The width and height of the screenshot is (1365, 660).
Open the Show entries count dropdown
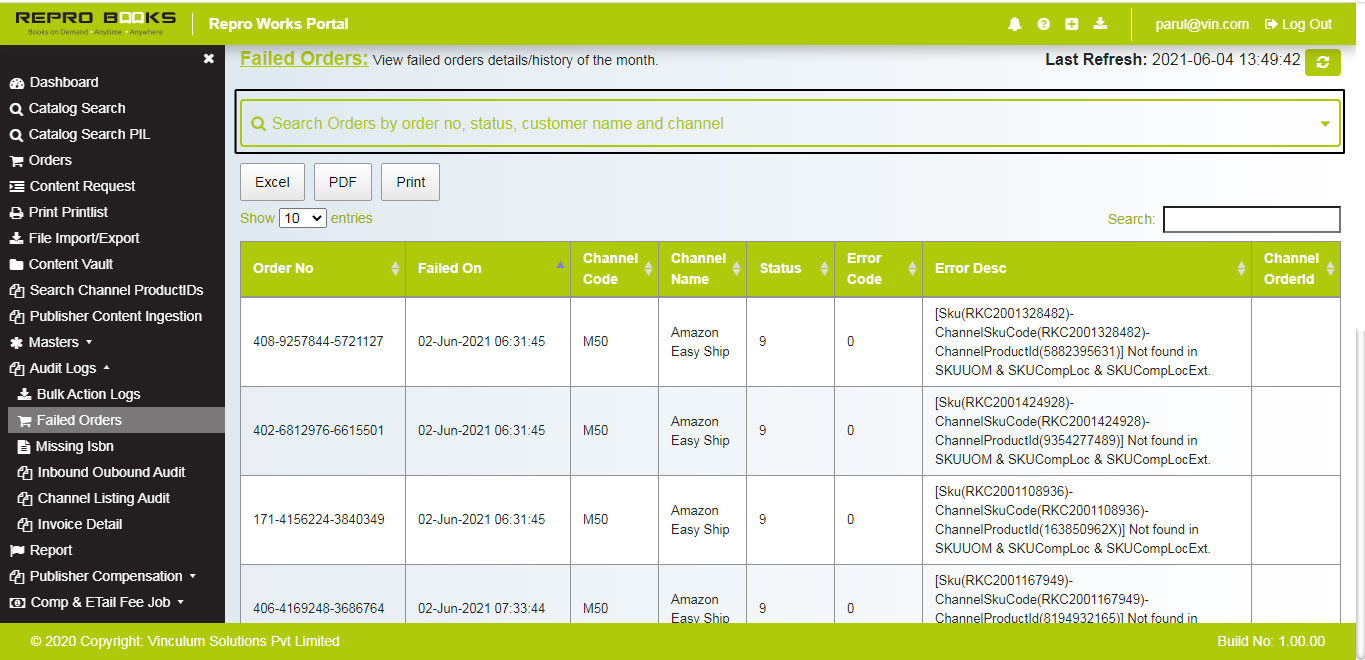tap(302, 218)
